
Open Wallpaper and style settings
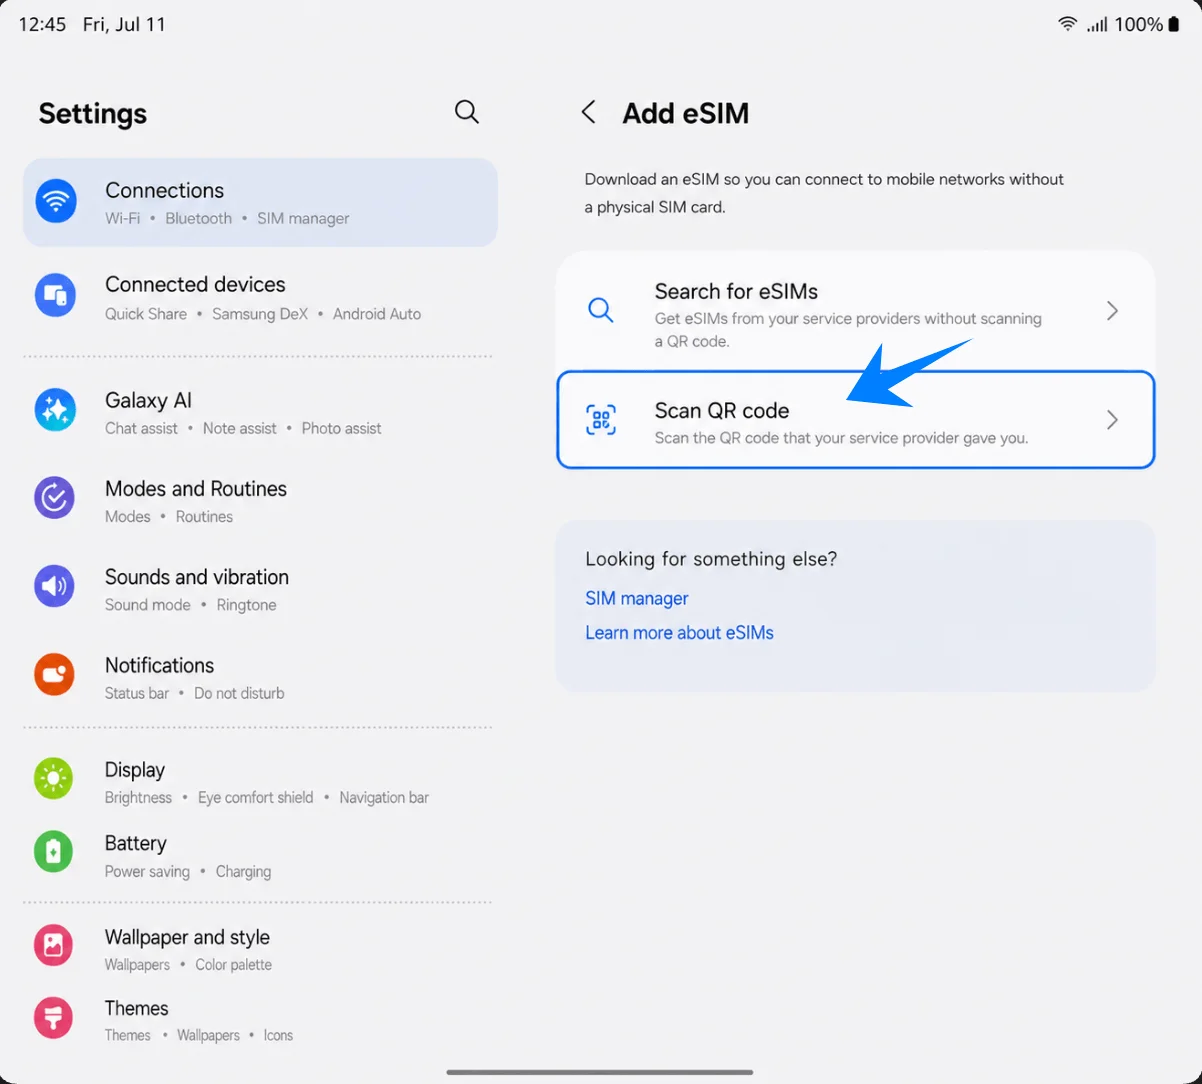click(x=260, y=949)
